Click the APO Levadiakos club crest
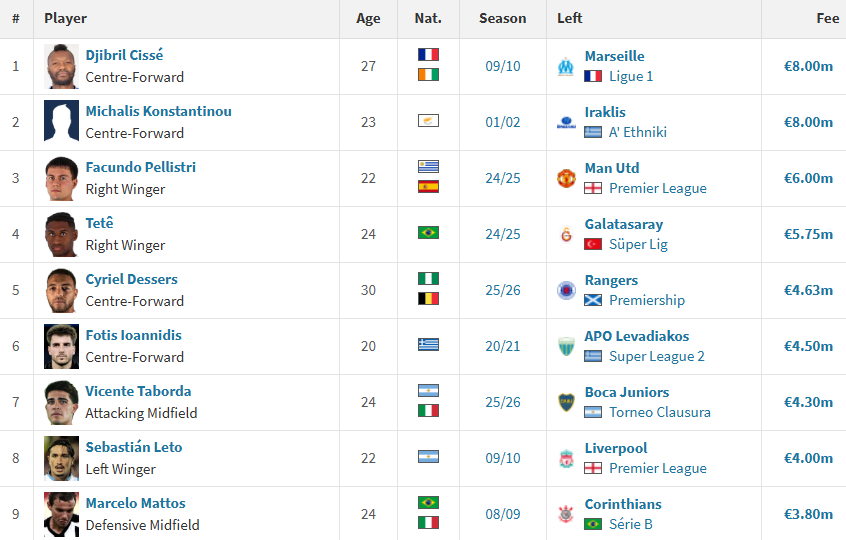The width and height of the screenshot is (846, 540). [566, 347]
